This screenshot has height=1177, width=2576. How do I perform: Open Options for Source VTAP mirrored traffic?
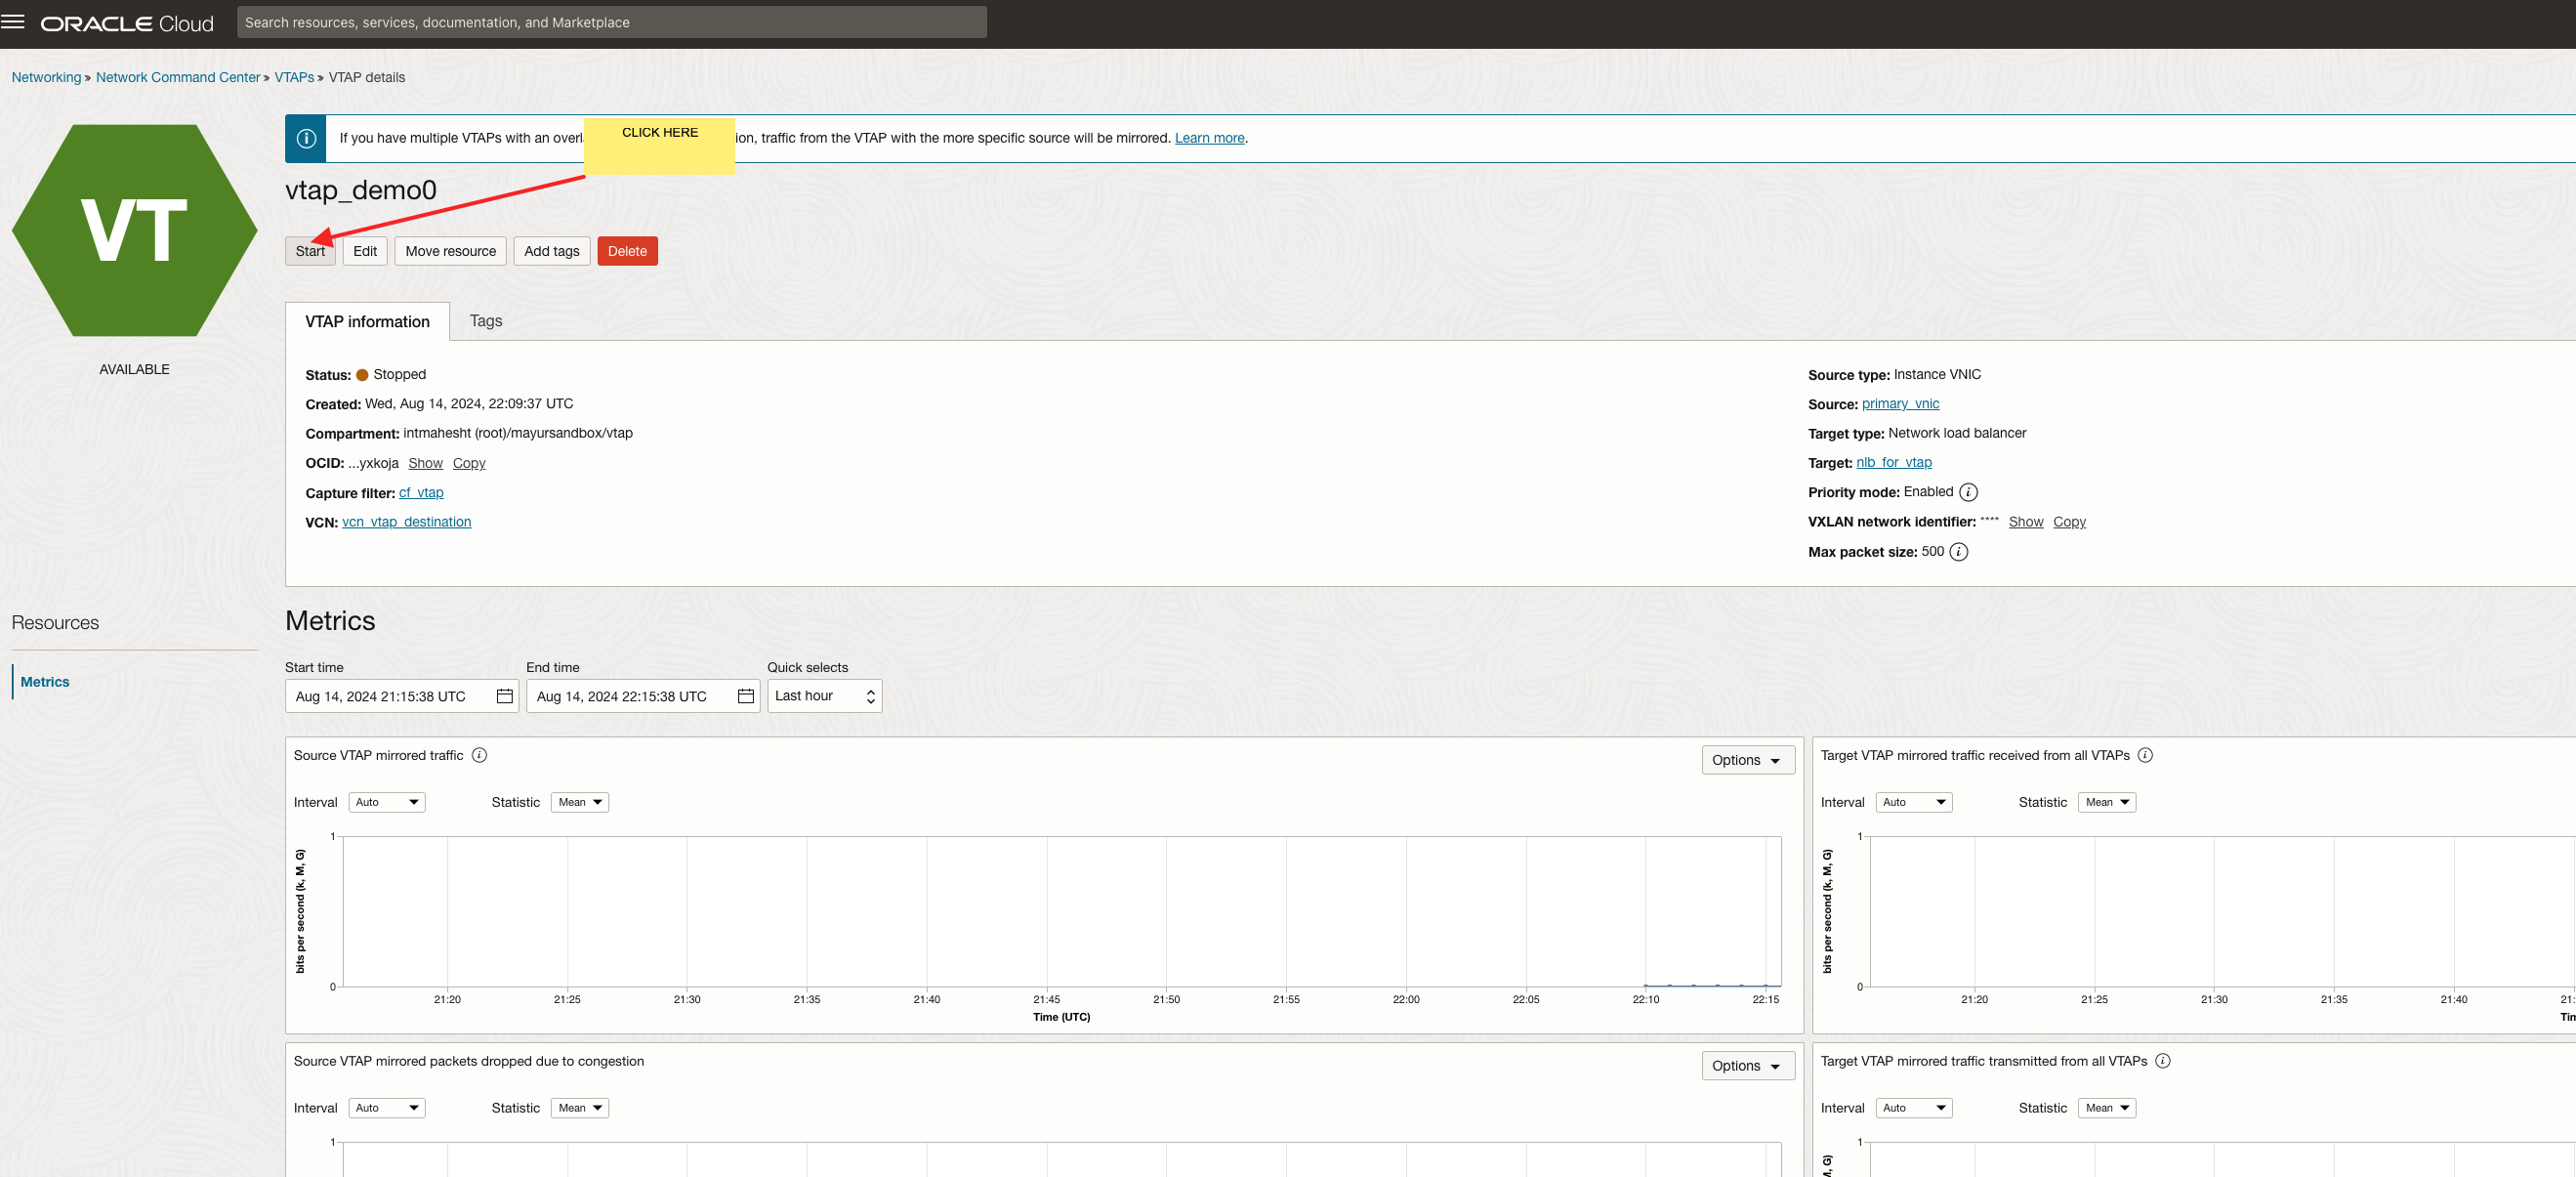pyautogui.click(x=1748, y=760)
